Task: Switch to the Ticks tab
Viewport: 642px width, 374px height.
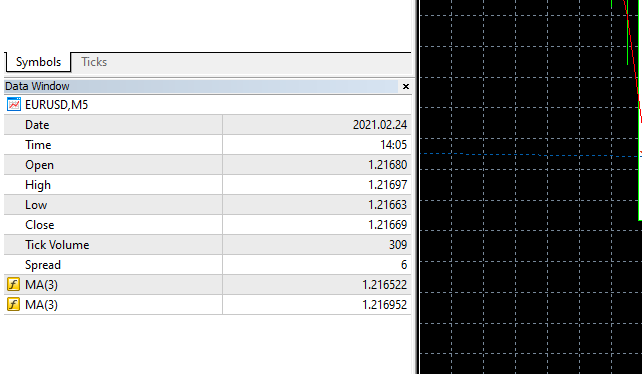Action: [x=94, y=62]
